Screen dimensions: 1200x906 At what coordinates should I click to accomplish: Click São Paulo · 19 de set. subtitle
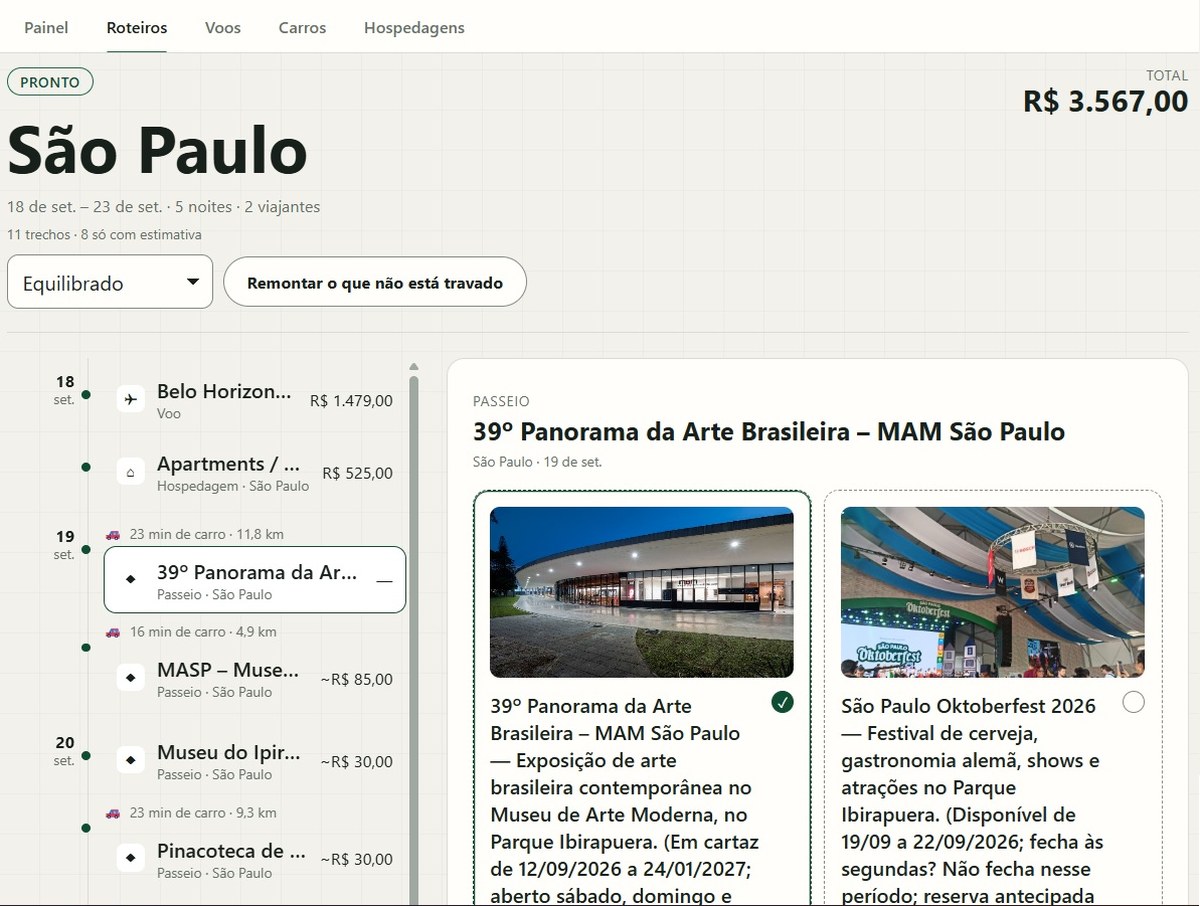(537, 462)
